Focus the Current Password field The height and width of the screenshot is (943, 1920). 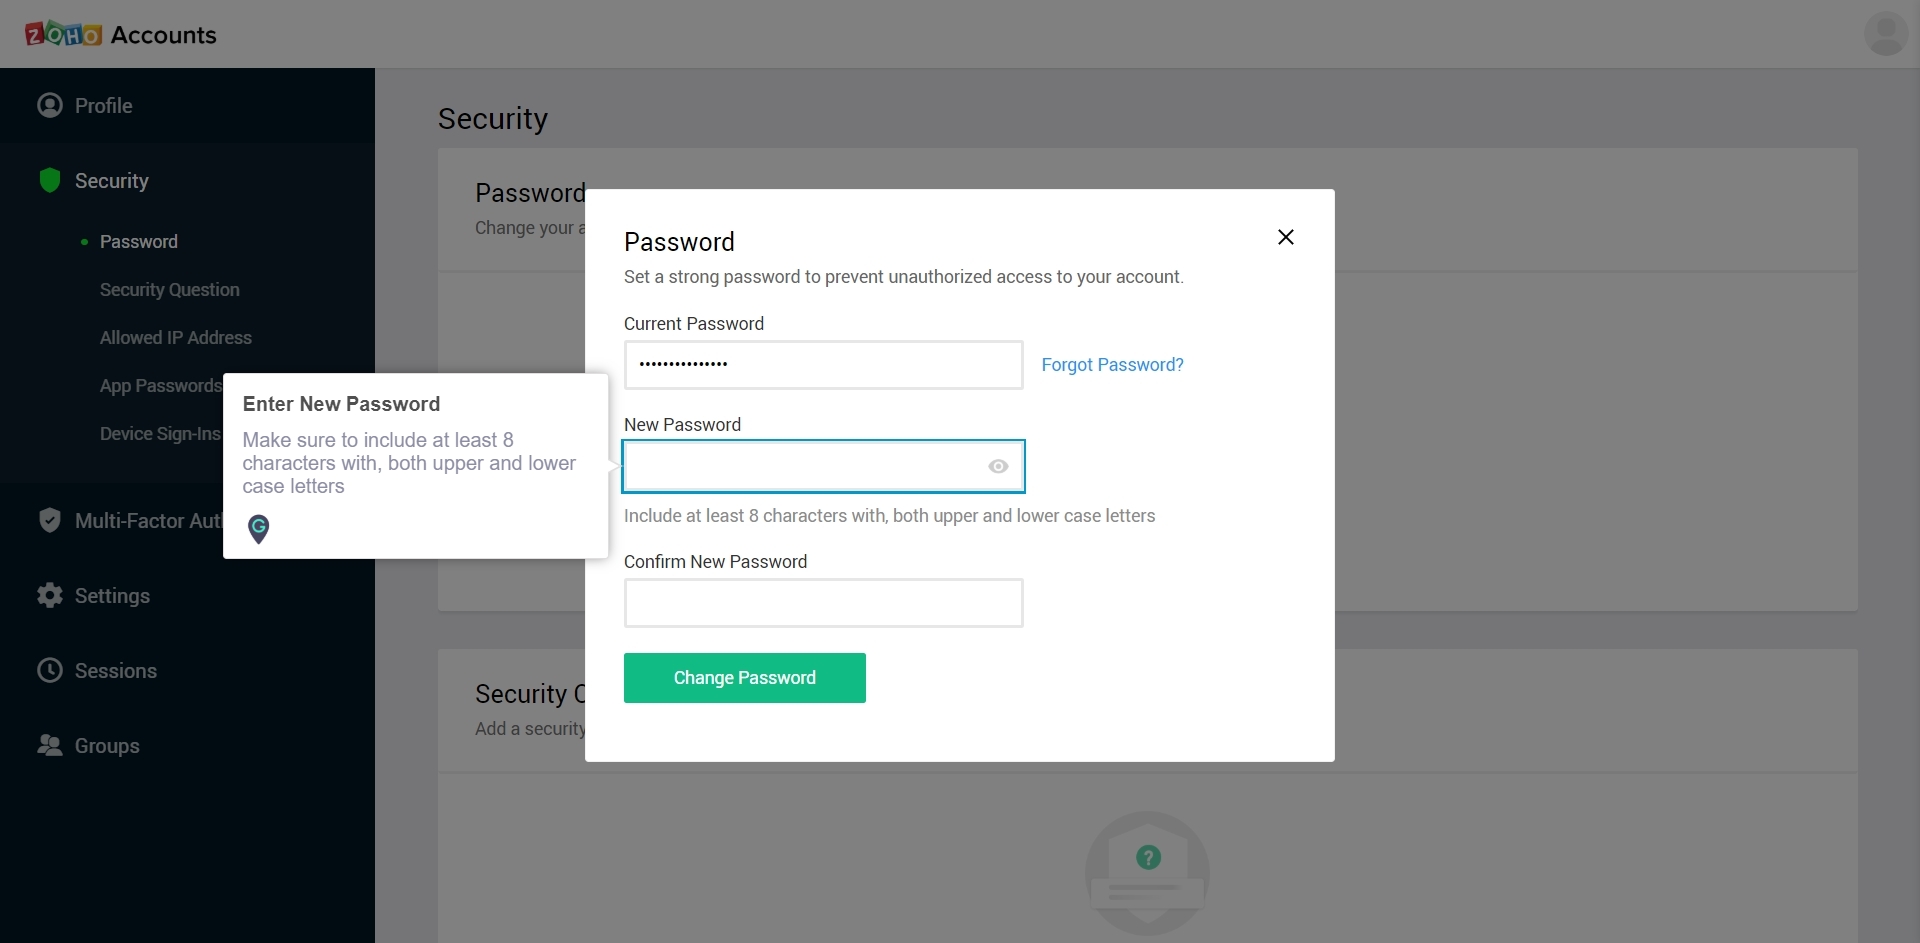click(824, 365)
